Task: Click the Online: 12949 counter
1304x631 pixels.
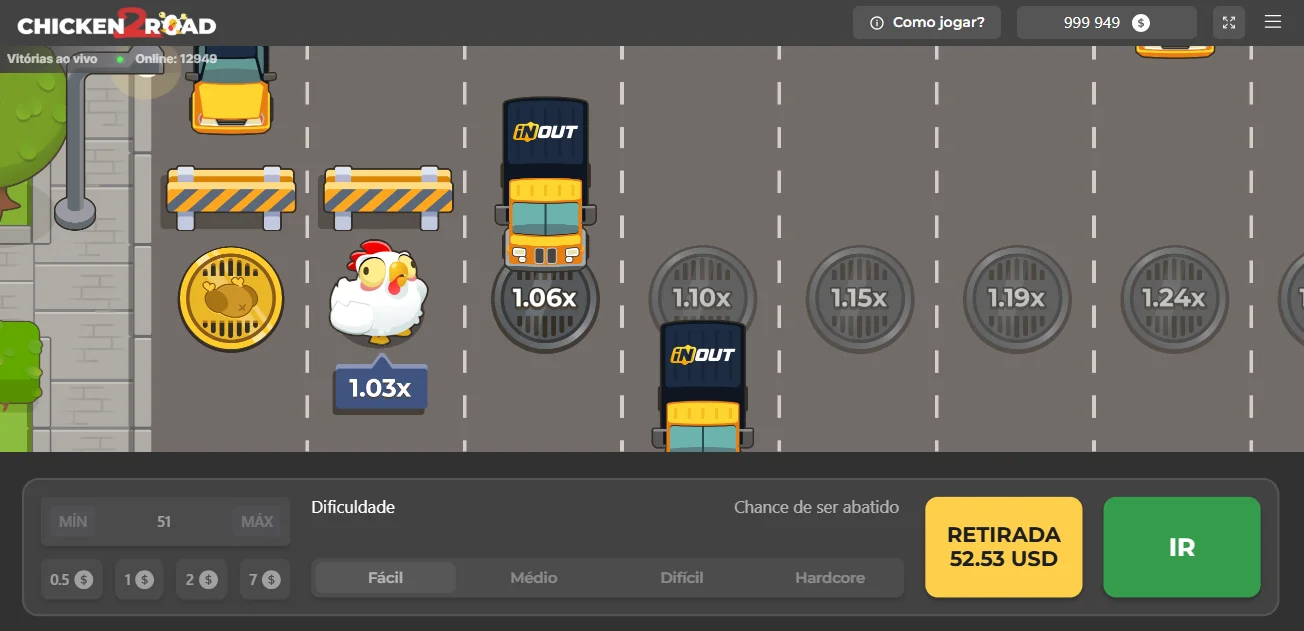Action: [176, 59]
